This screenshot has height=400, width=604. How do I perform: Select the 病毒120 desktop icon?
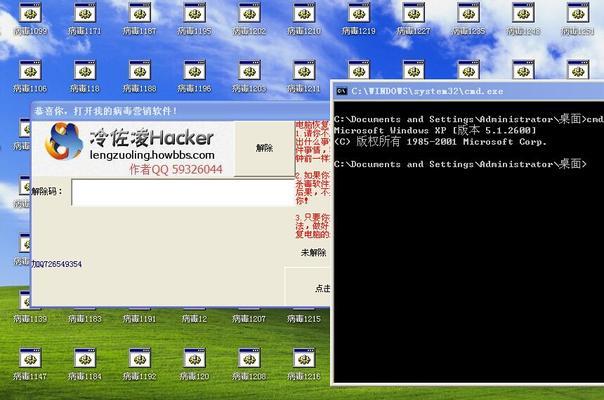point(195,364)
